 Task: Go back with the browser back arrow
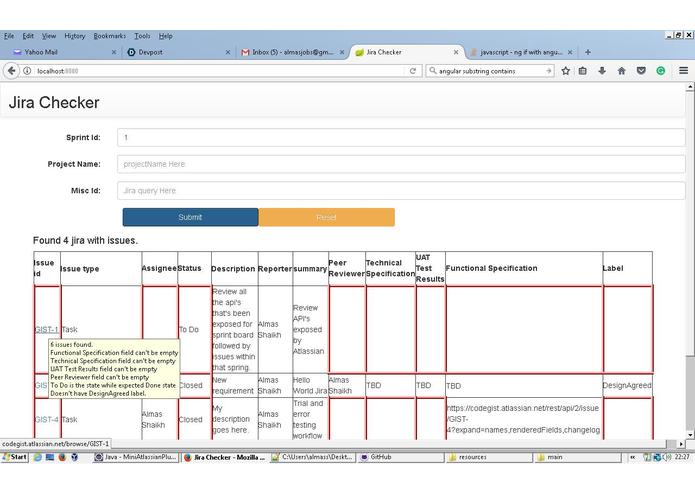[x=12, y=71]
